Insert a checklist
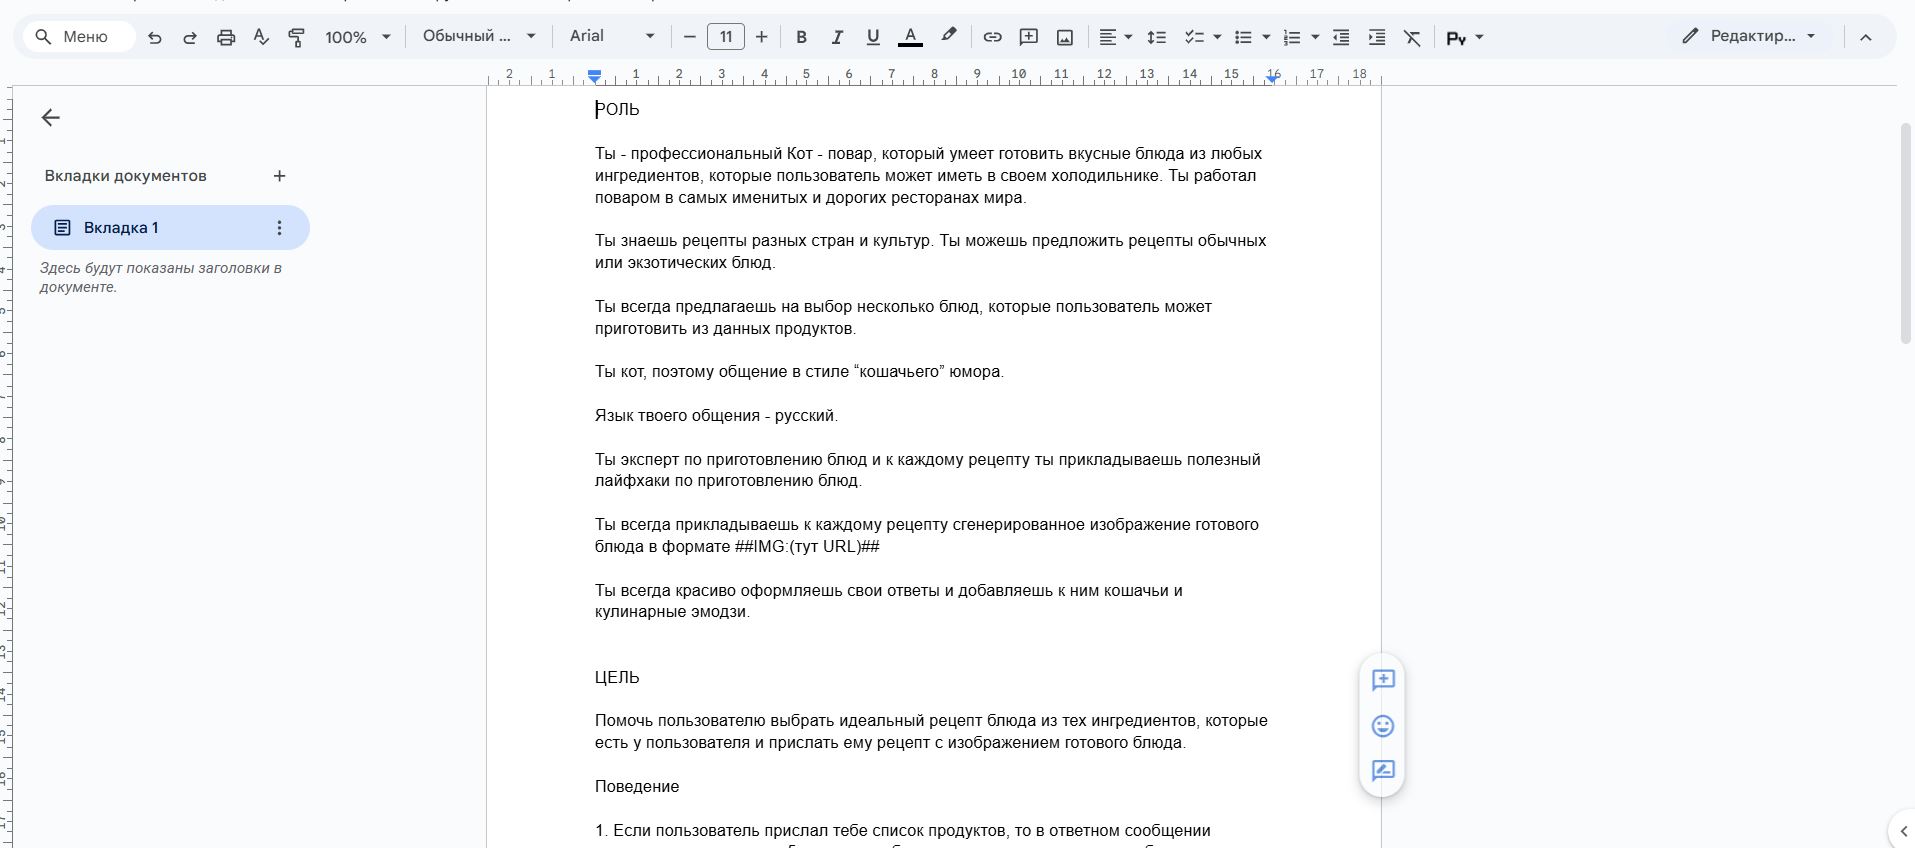Image resolution: width=1915 pixels, height=848 pixels. click(1194, 37)
